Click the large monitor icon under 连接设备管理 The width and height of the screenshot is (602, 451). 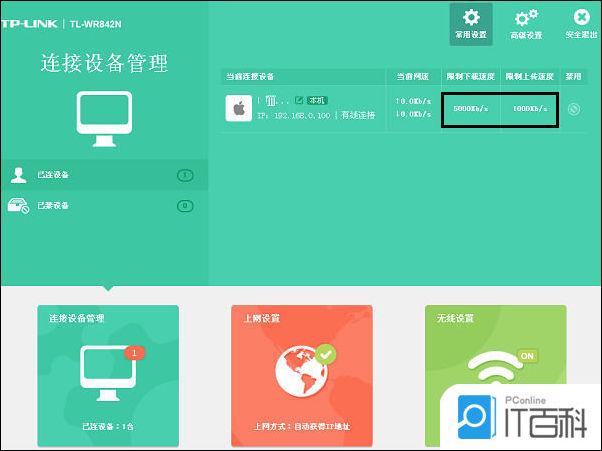pos(104,116)
